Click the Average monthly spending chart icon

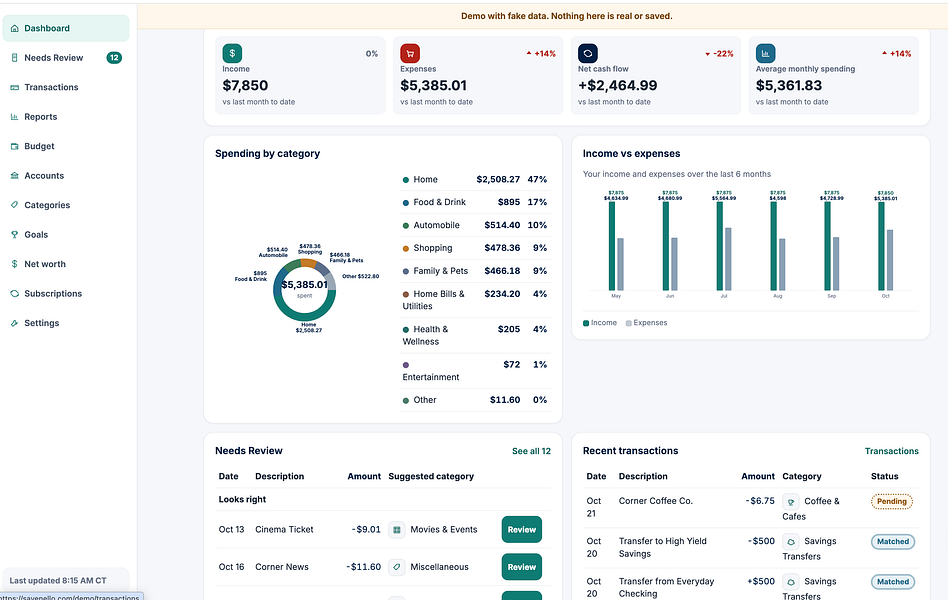click(x=765, y=53)
